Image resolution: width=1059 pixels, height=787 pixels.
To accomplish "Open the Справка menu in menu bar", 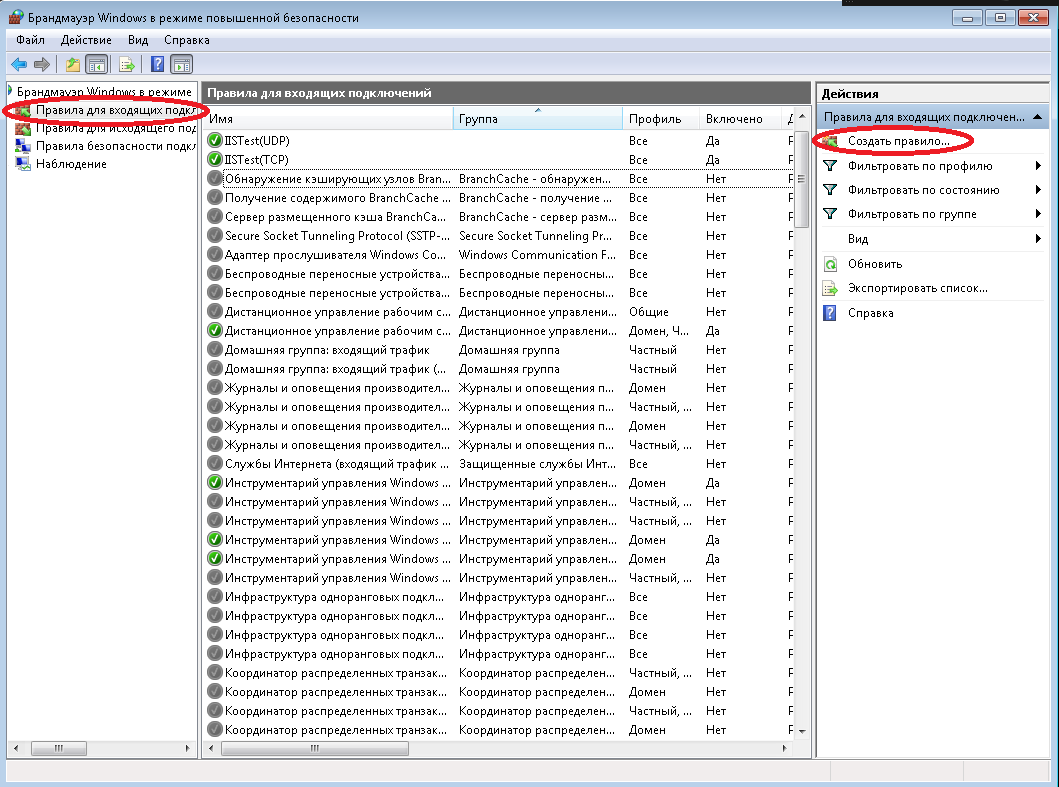I will click(186, 40).
